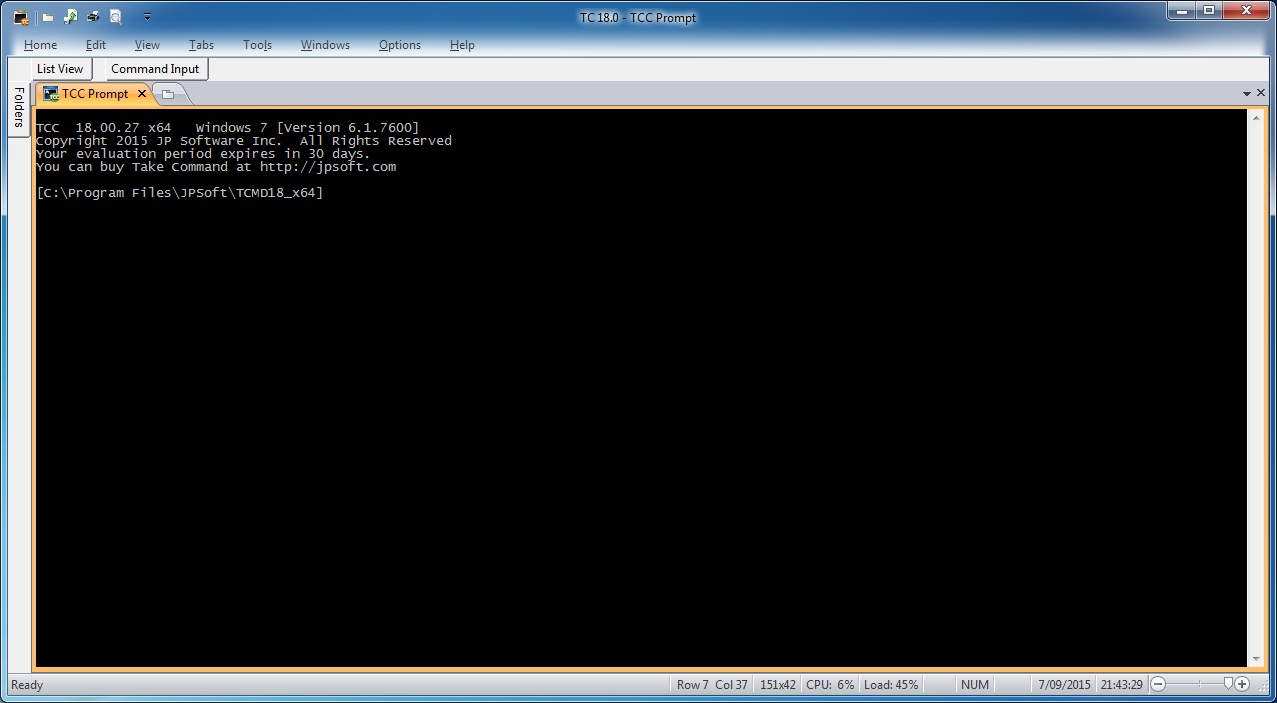Toggle the List View panel
This screenshot has width=1277, height=703.
(60, 69)
